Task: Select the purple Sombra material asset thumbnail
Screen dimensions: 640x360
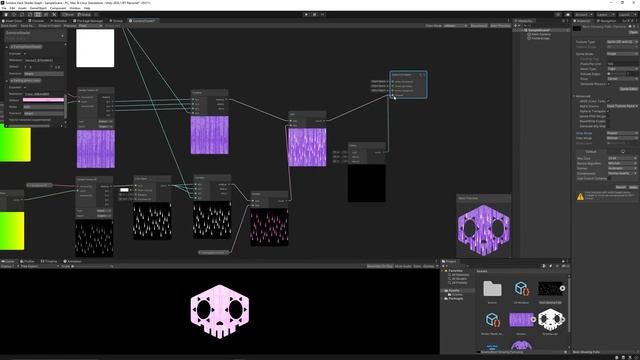Action: pos(521,320)
